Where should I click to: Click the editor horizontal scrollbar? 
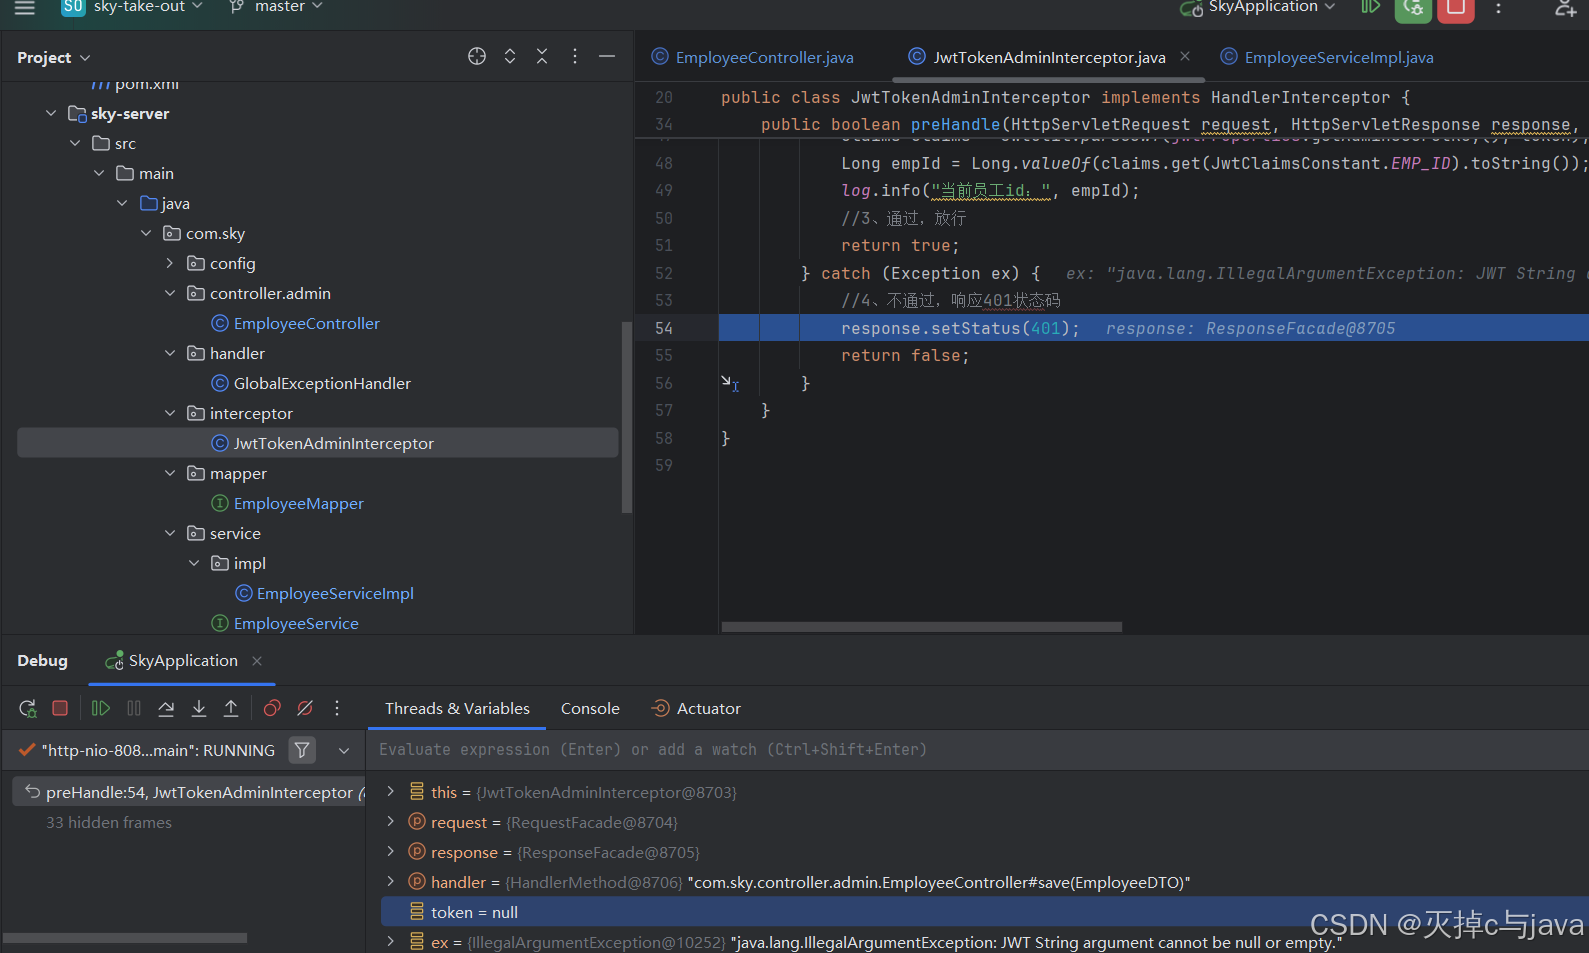(x=921, y=627)
